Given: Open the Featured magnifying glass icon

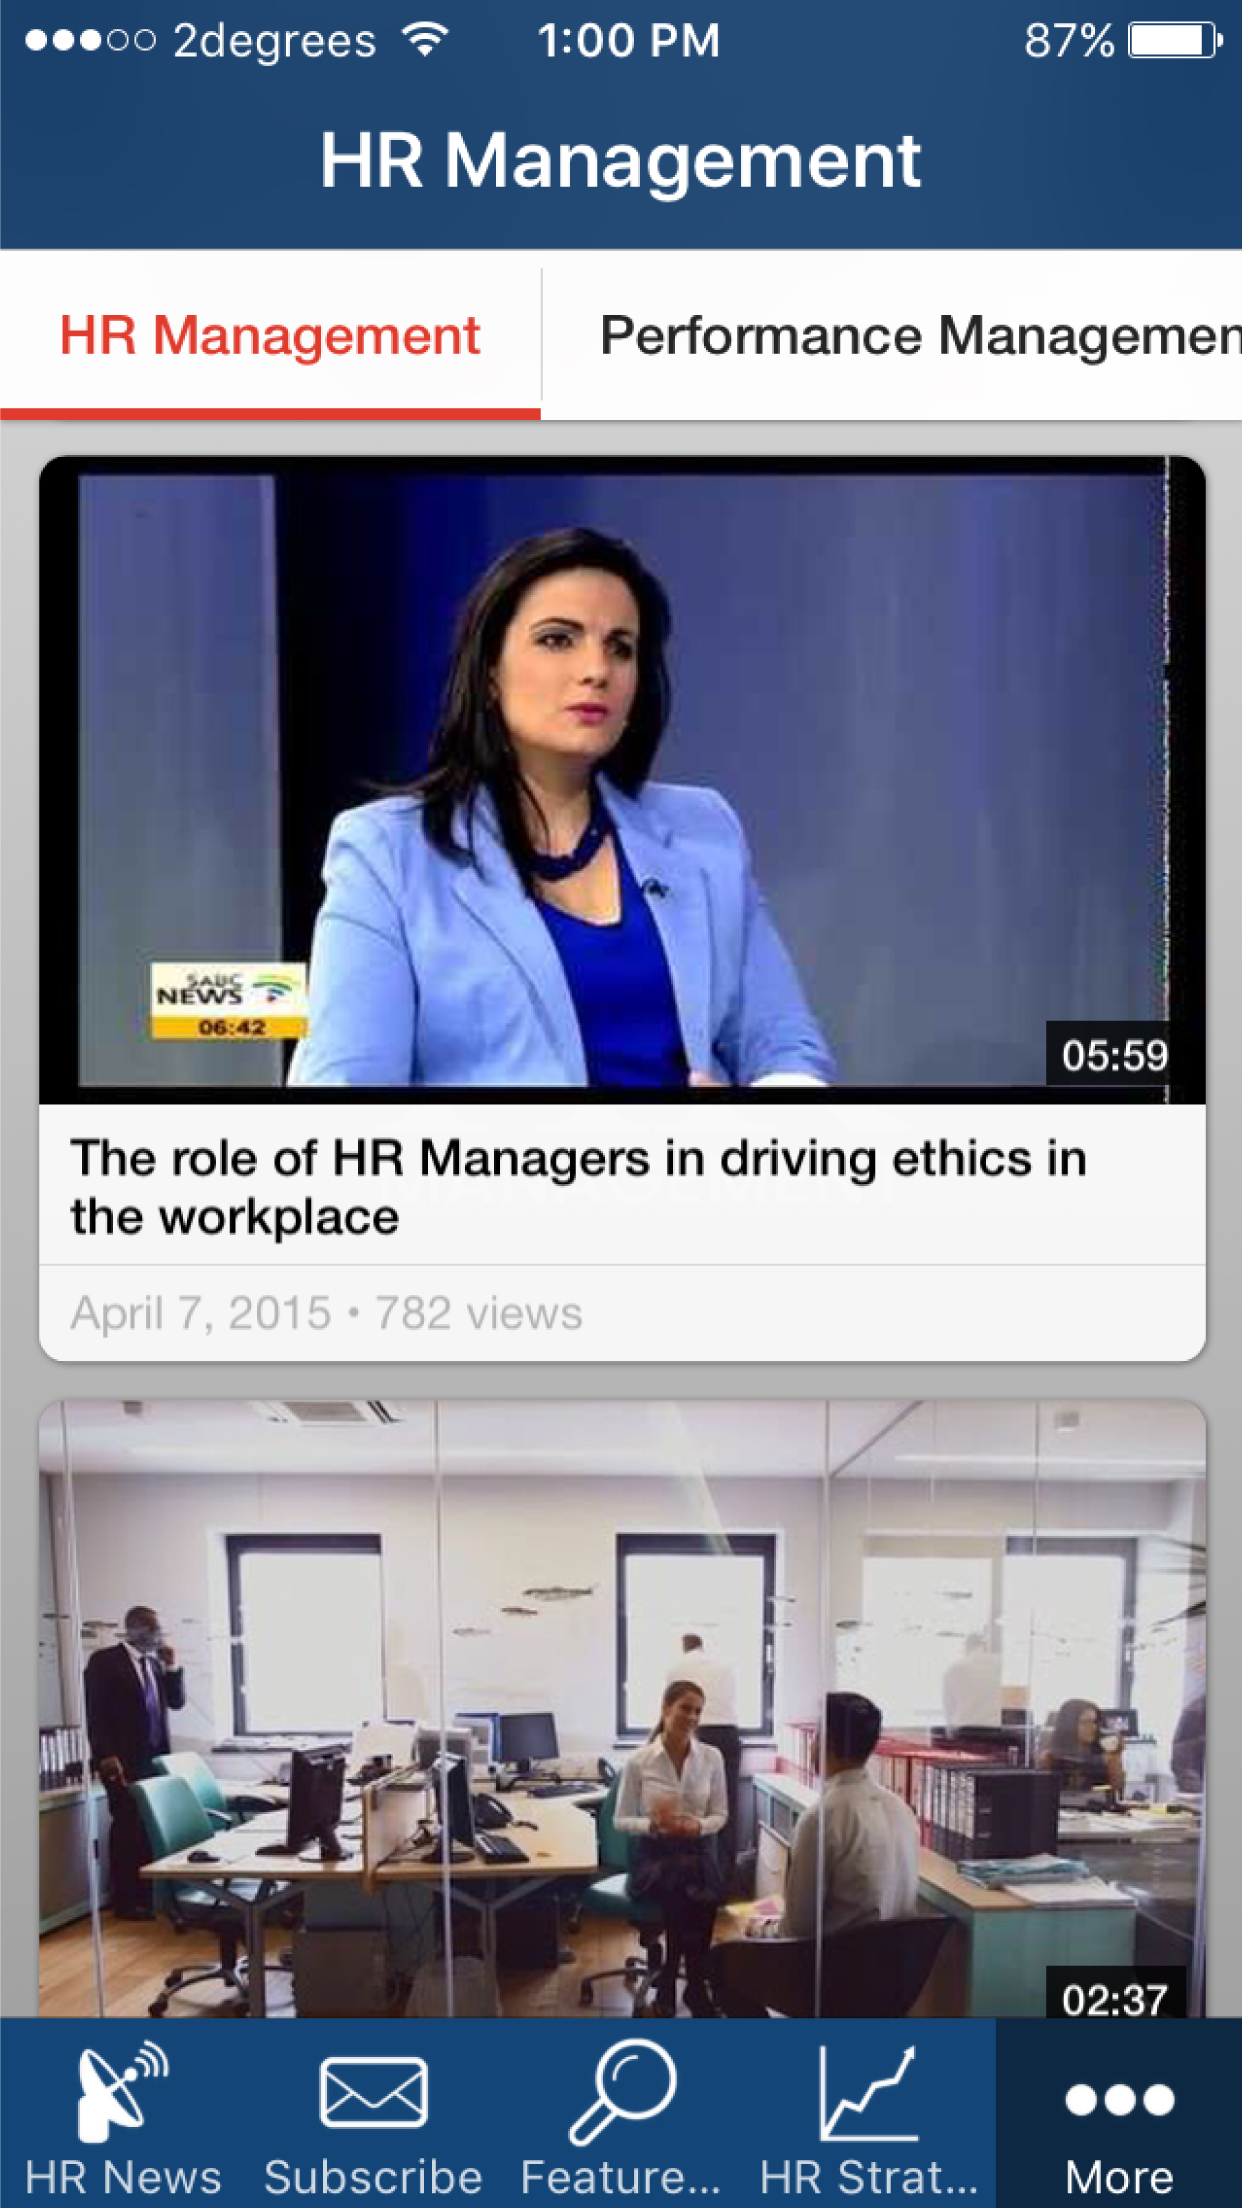Looking at the screenshot, I should [x=622, y=2092].
